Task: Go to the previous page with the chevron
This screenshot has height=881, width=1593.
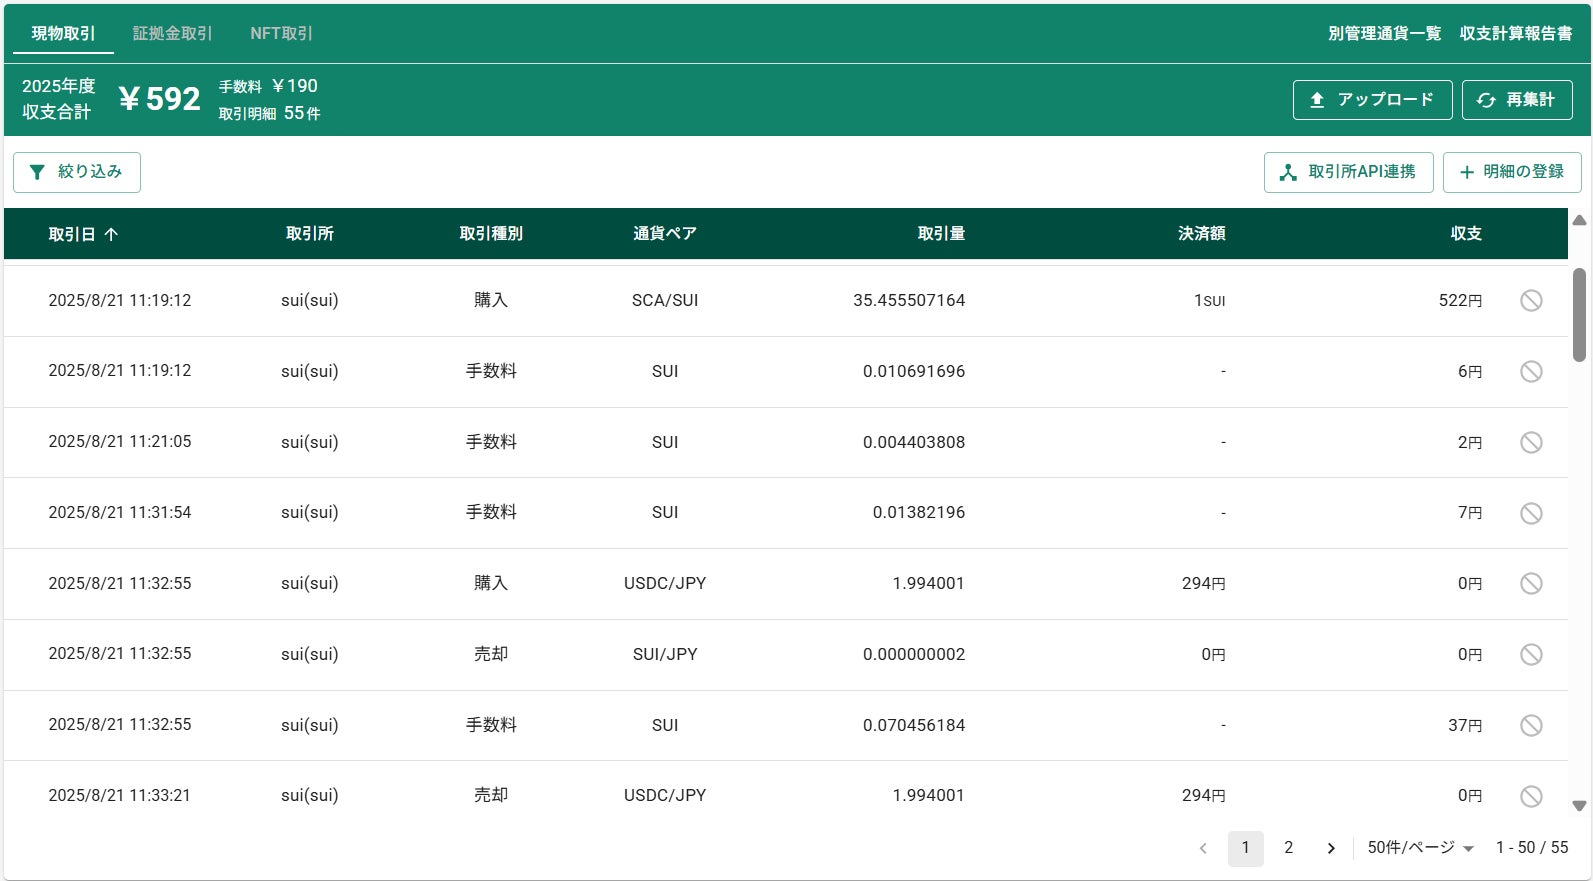Action: [1203, 848]
